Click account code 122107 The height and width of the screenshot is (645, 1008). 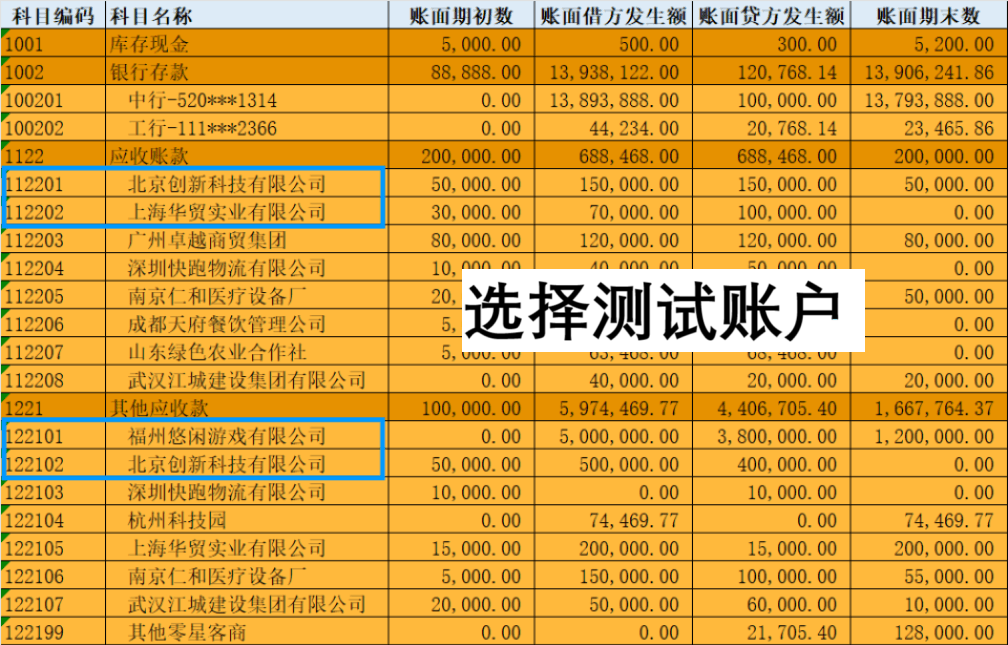point(53,604)
